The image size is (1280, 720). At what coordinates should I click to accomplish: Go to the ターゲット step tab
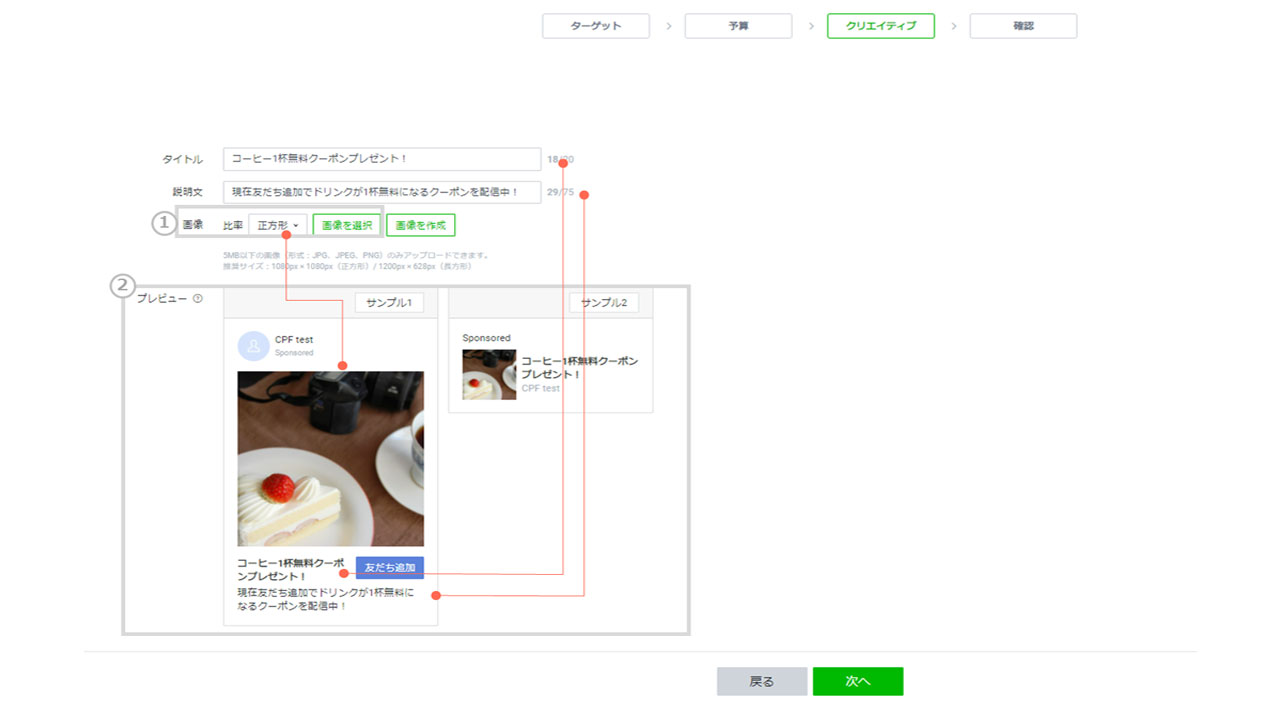596,26
